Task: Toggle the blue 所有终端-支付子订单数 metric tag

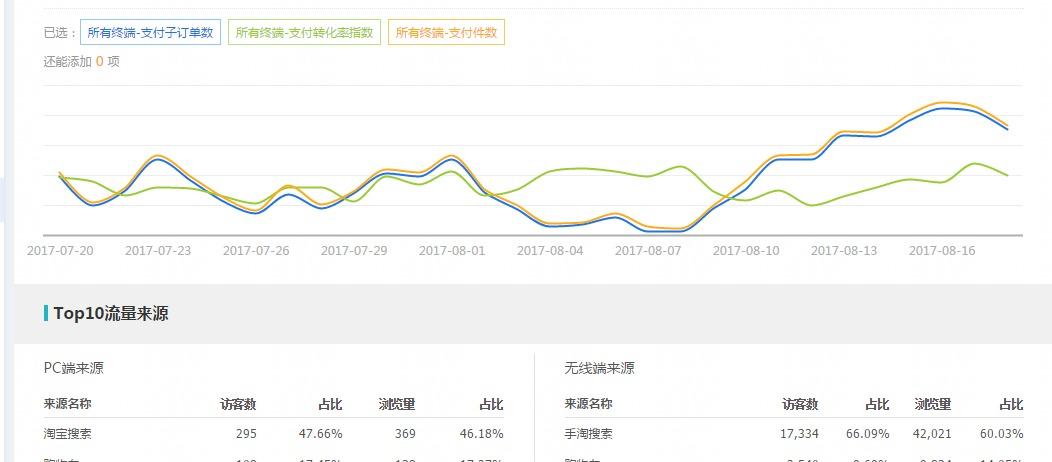Action: click(x=150, y=32)
